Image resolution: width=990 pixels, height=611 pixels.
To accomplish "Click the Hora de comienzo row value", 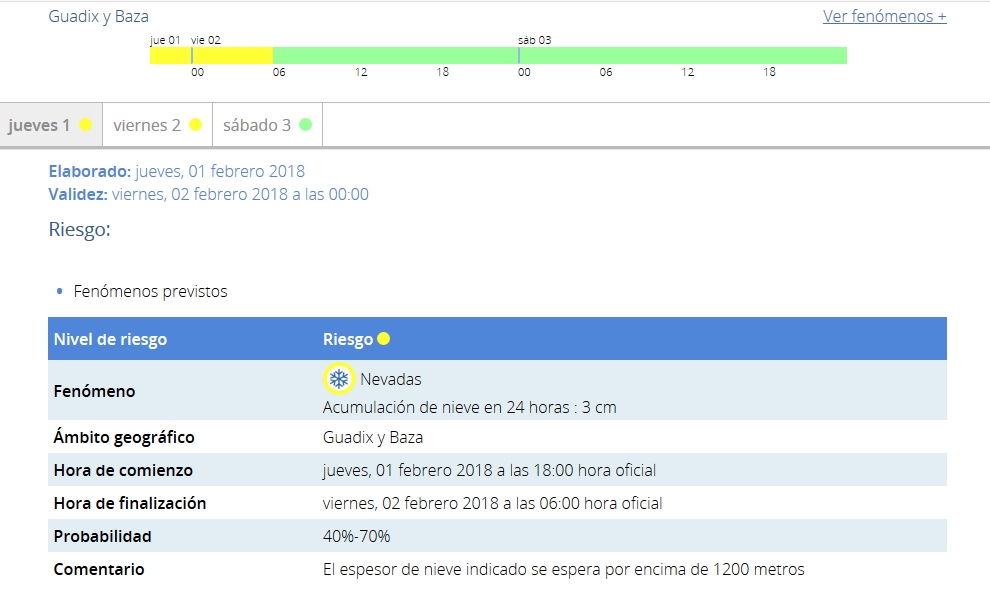I will 489,470.
